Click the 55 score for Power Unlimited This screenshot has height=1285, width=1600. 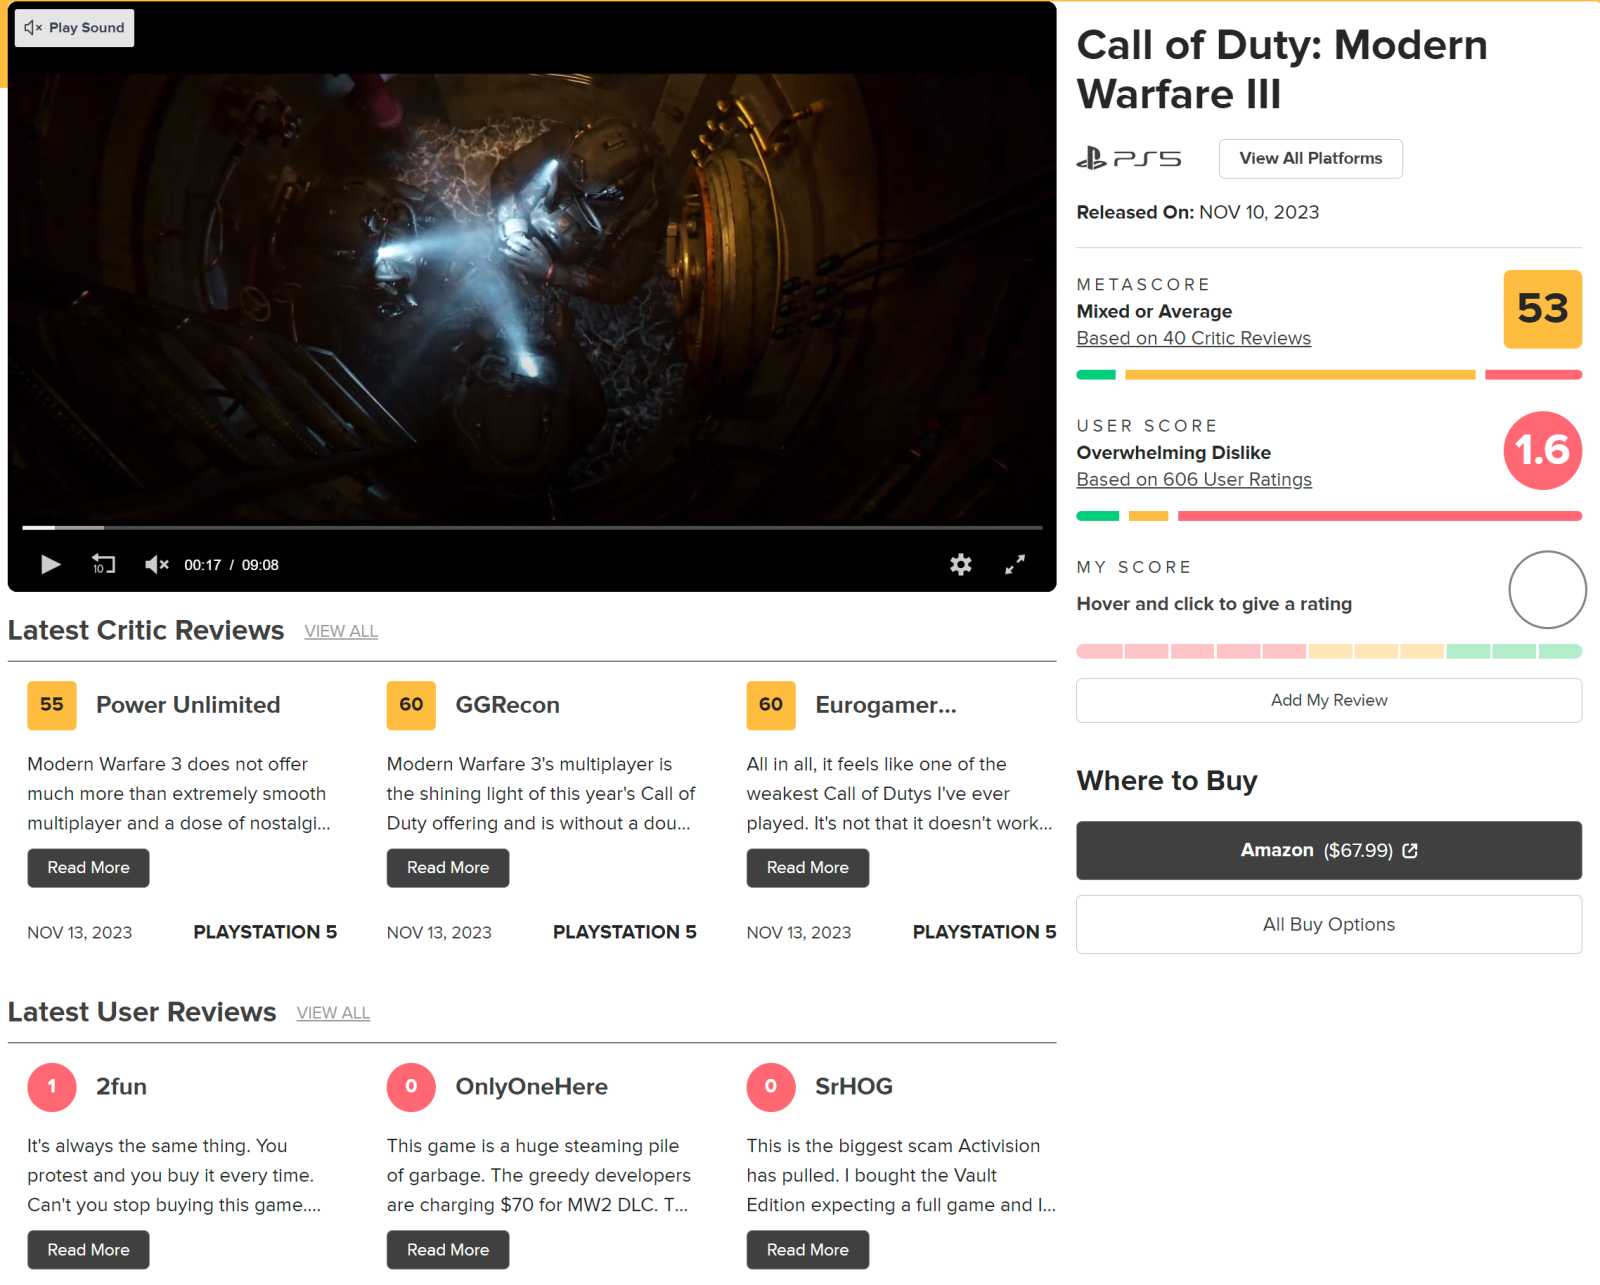[x=52, y=705]
